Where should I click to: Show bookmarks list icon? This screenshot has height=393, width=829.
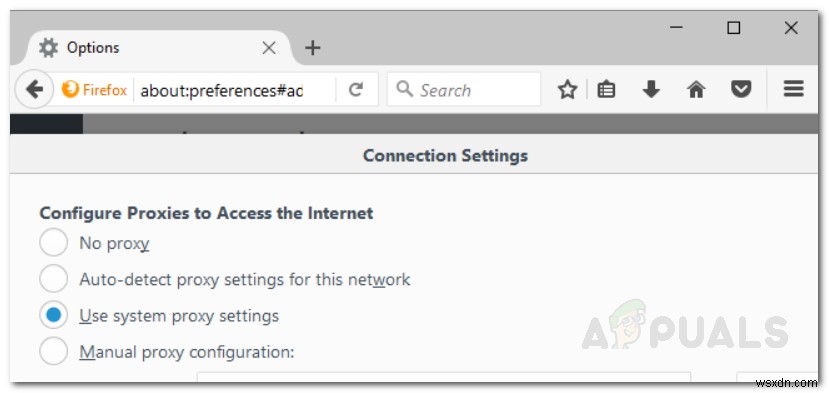point(606,90)
